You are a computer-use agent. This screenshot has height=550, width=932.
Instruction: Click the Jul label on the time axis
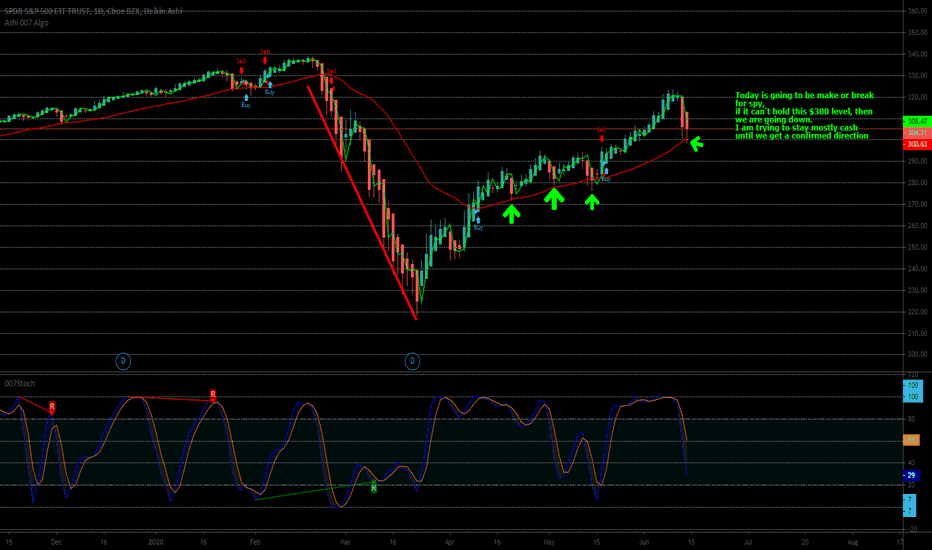point(748,542)
